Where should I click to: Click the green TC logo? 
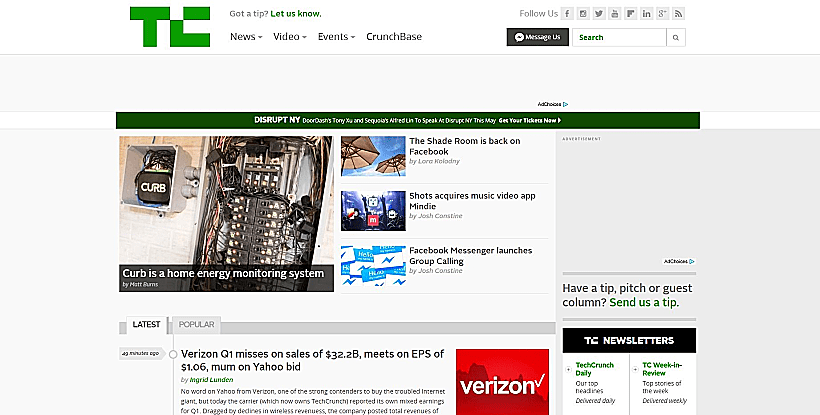(170, 27)
